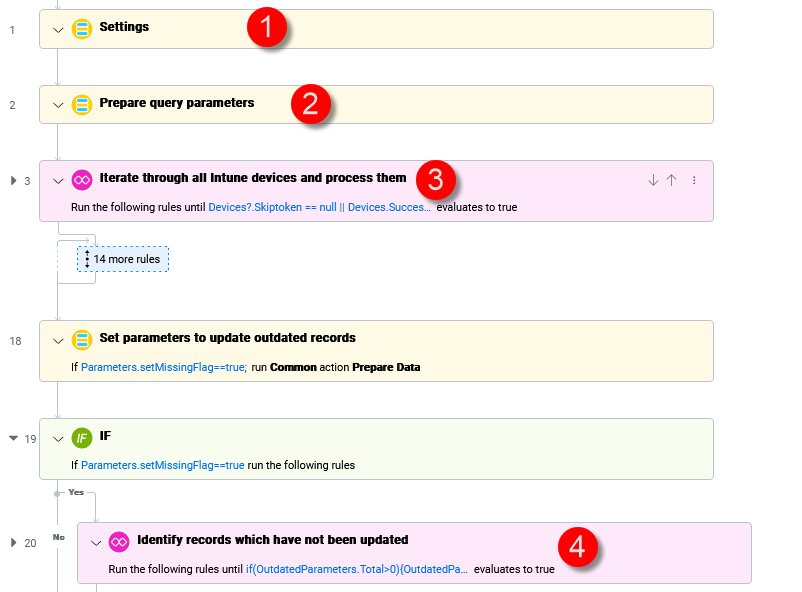Viewport: 802px width, 592px height.
Task: Click the loop icon on Identify records block
Action: tap(118, 540)
